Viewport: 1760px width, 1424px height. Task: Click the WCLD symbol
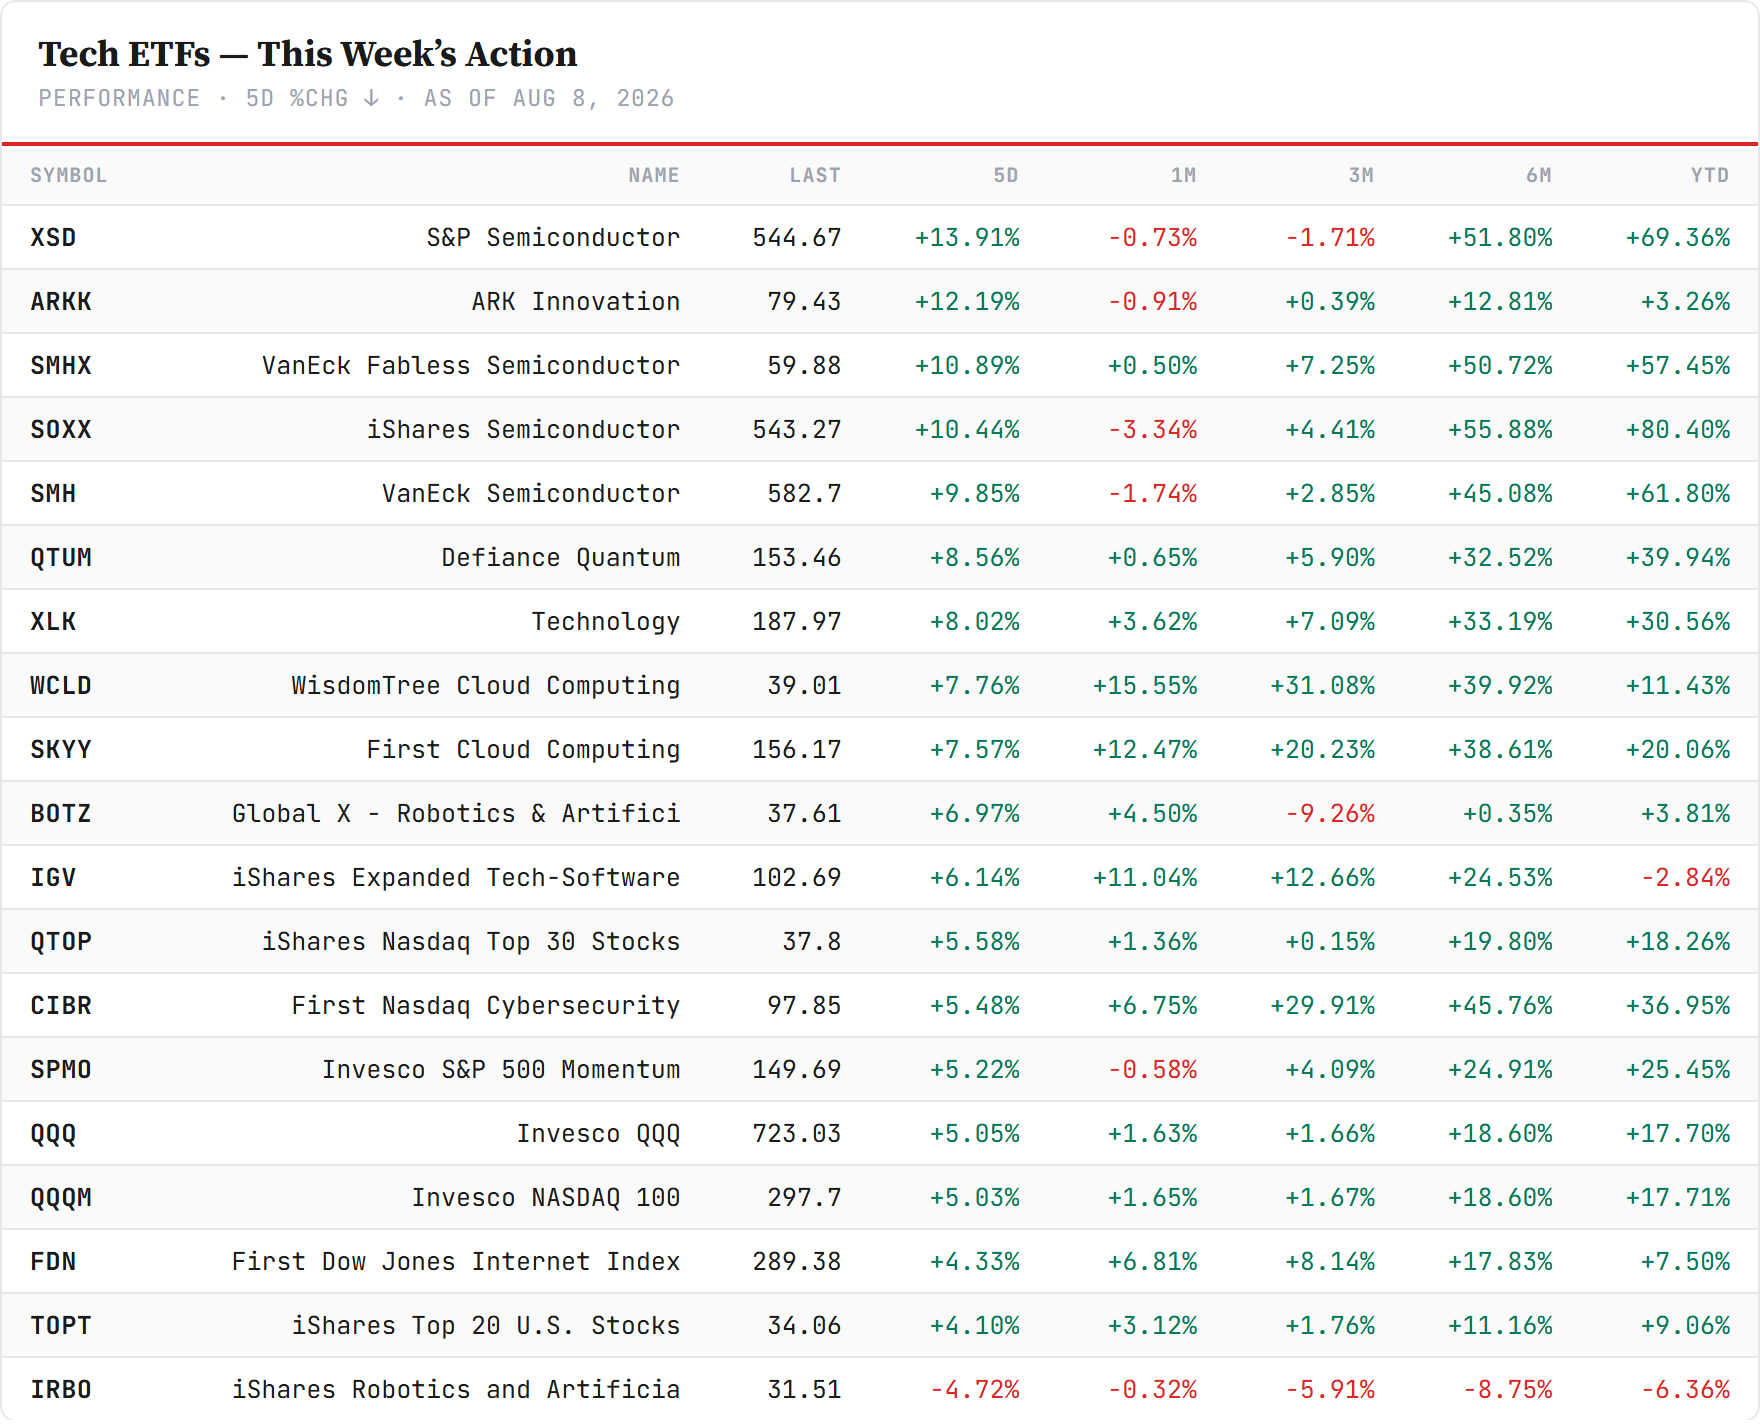[x=61, y=686]
